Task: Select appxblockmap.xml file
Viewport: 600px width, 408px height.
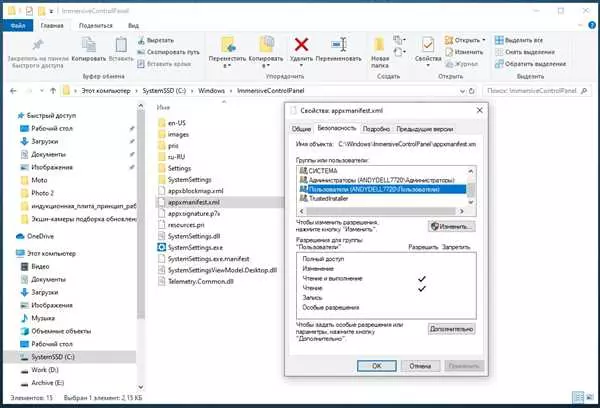Action: tap(195, 191)
